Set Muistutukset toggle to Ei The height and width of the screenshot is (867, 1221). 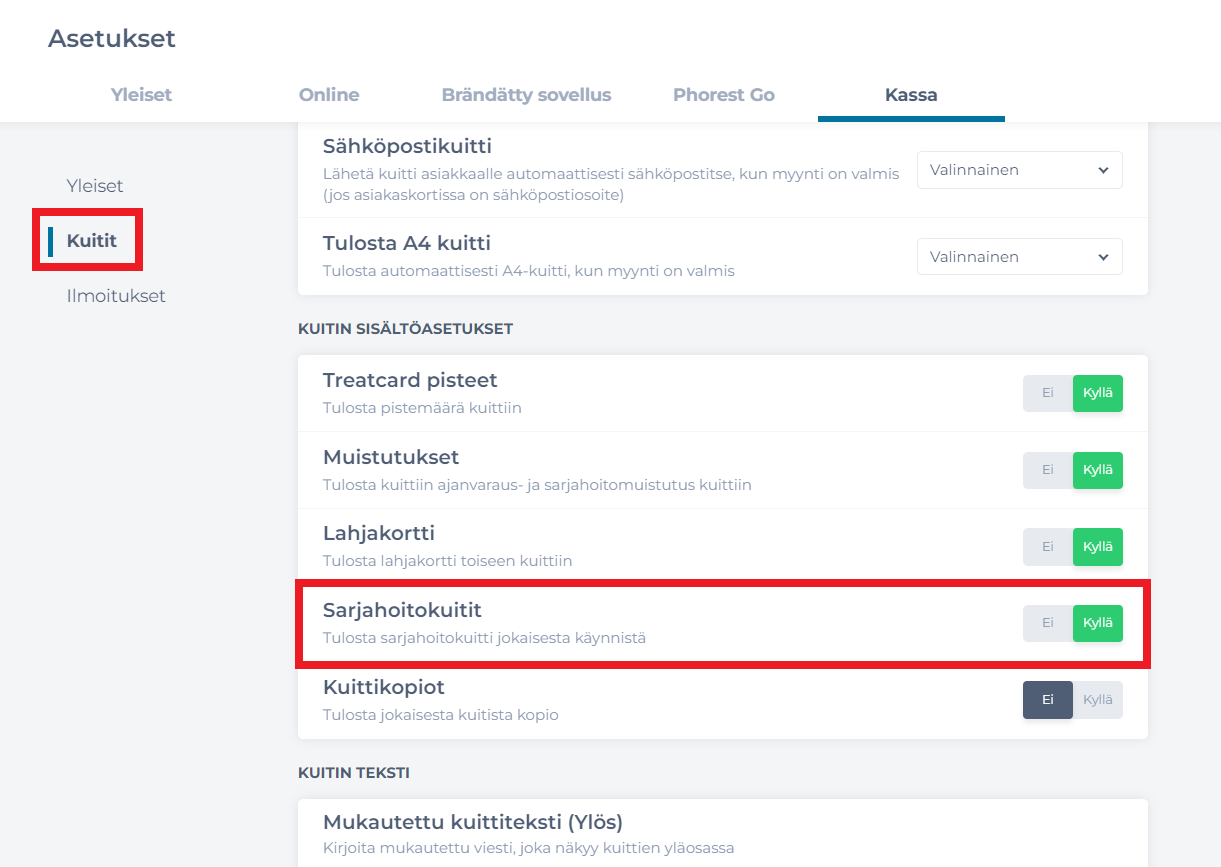pyautogui.click(x=1047, y=470)
